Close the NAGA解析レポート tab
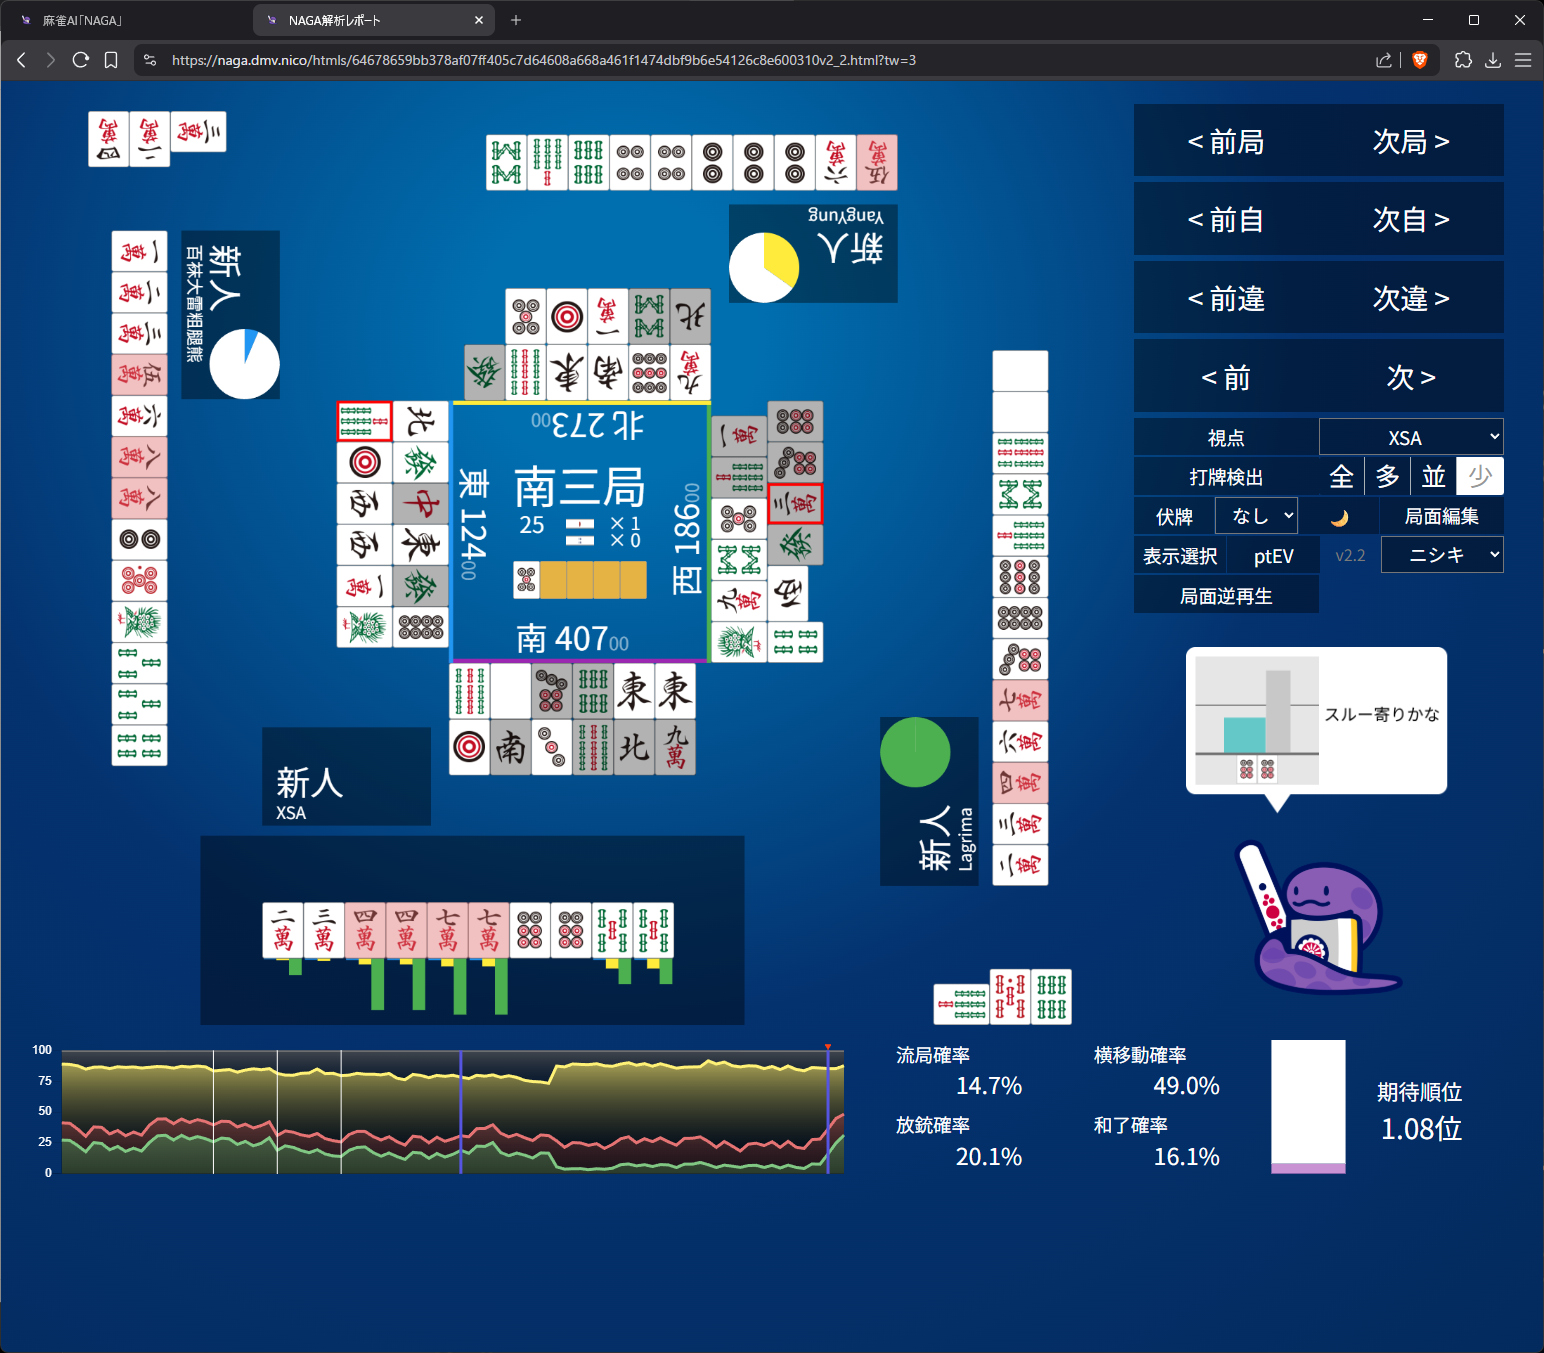Image resolution: width=1544 pixels, height=1353 pixels. 479,20
